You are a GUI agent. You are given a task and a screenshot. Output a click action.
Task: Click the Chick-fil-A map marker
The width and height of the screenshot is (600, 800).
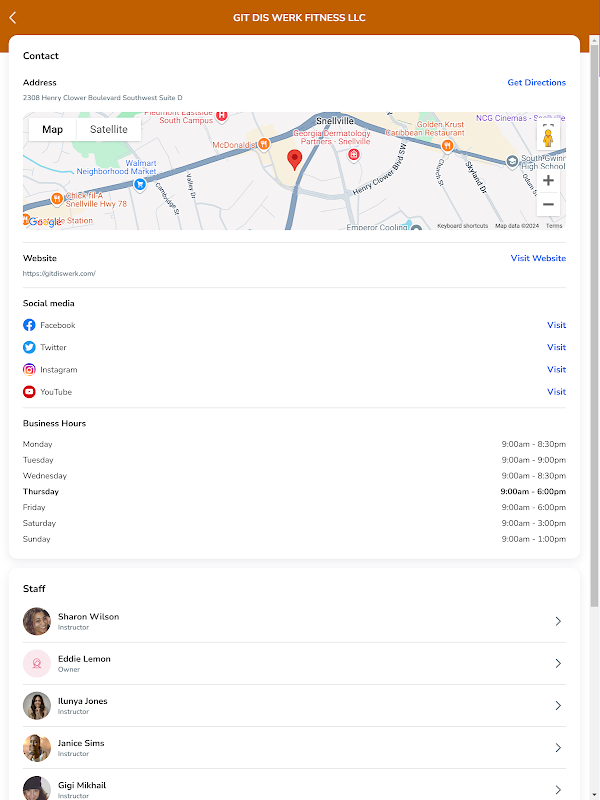(57, 198)
